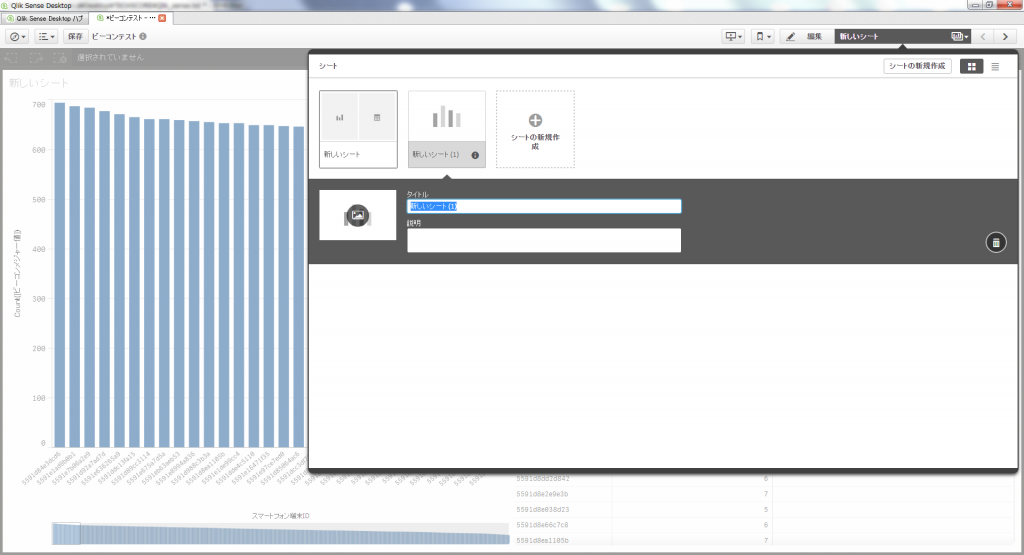Open the bookmarks dropdown
The height and width of the screenshot is (555, 1024).
[x=763, y=37]
